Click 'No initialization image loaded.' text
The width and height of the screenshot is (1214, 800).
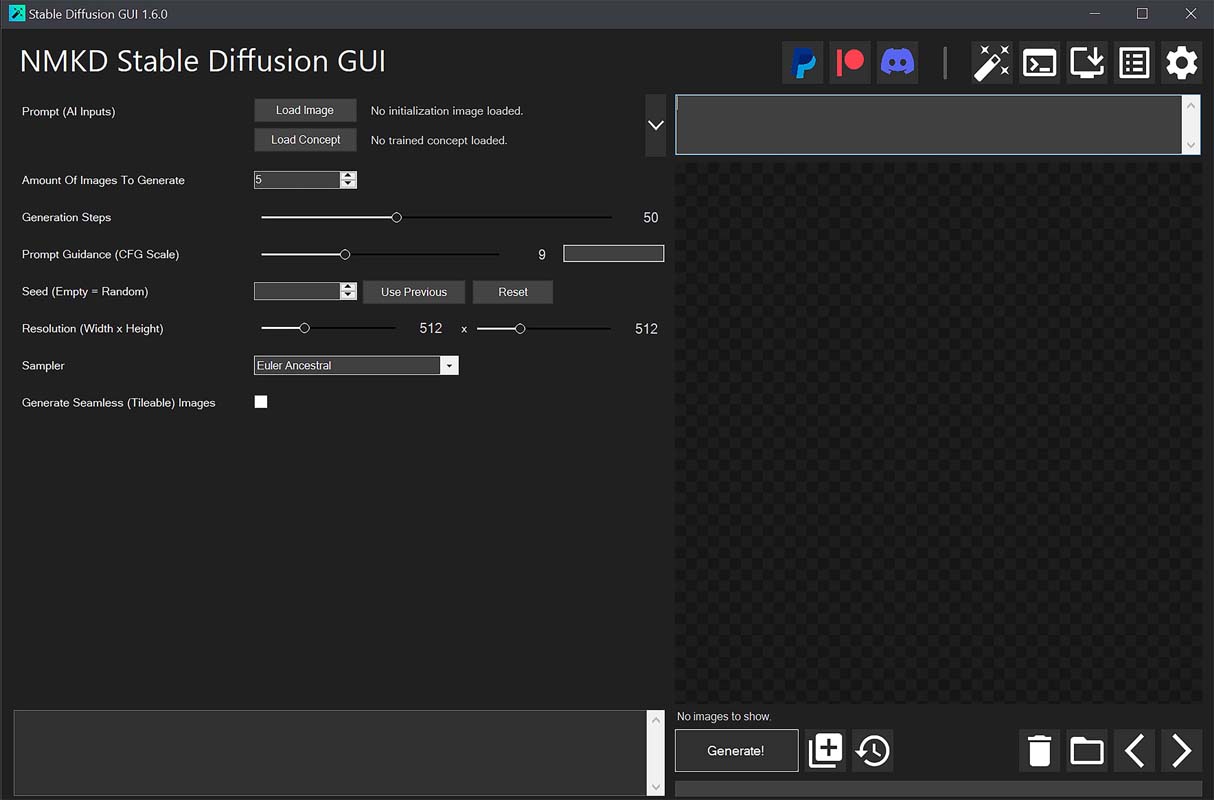(447, 111)
